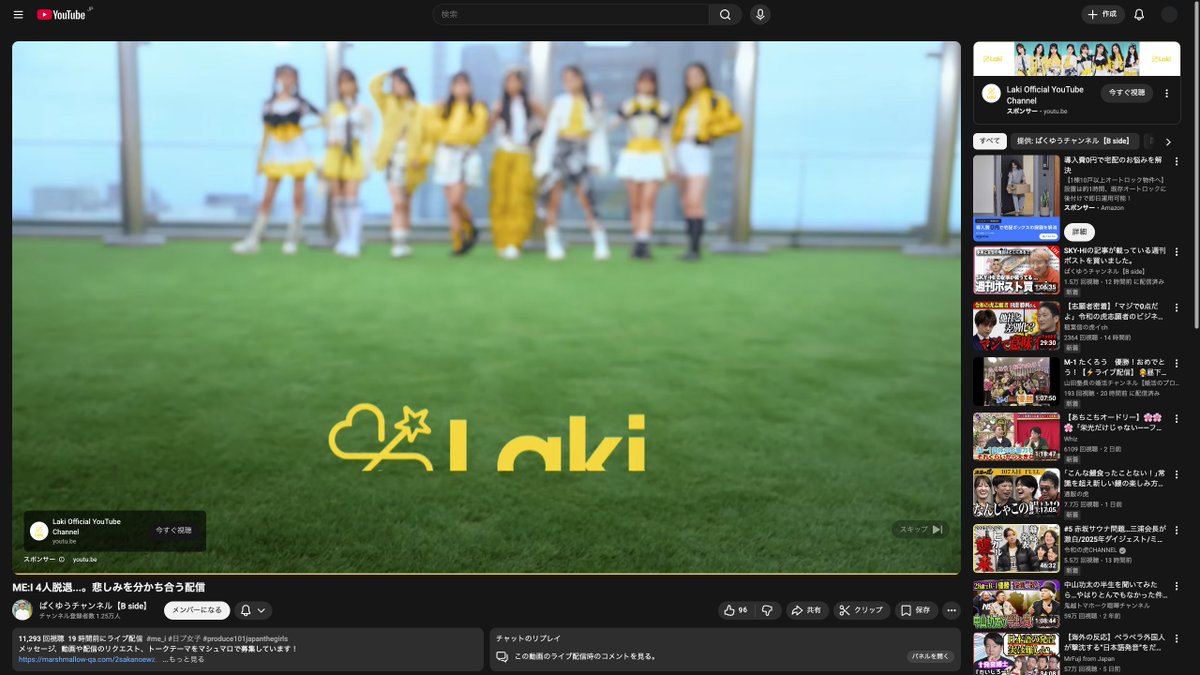The width and height of the screenshot is (1200, 675).
Task: Open the hamburger guide menu
Action: pos(18,15)
